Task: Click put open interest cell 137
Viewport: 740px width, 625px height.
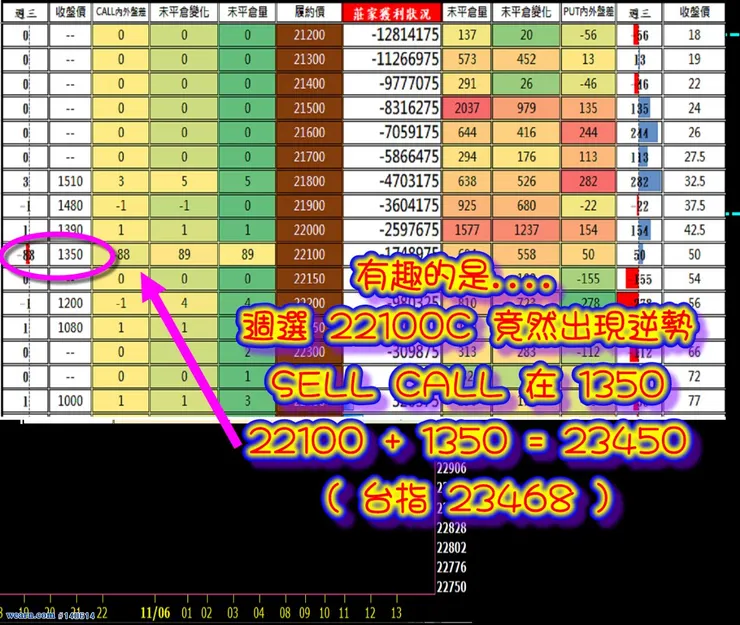Action: click(467, 35)
